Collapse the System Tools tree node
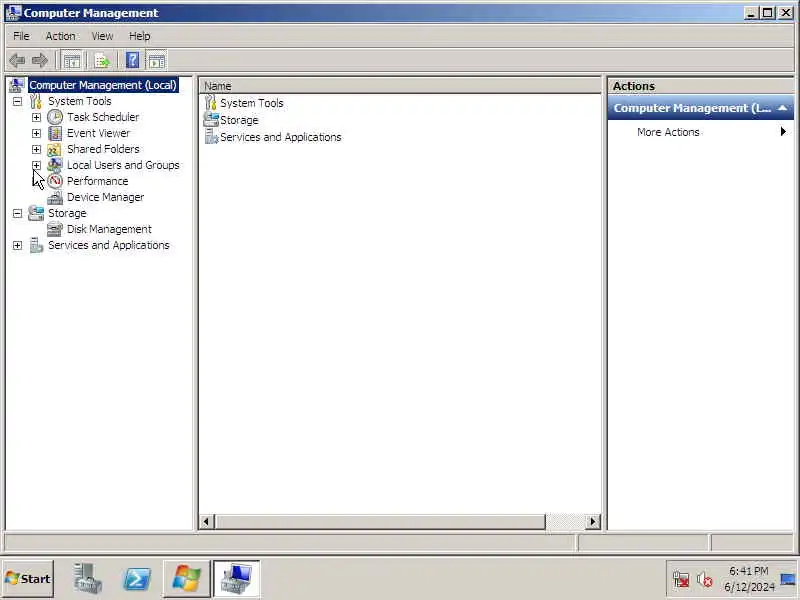Viewport: 800px width, 600px height. [18, 102]
